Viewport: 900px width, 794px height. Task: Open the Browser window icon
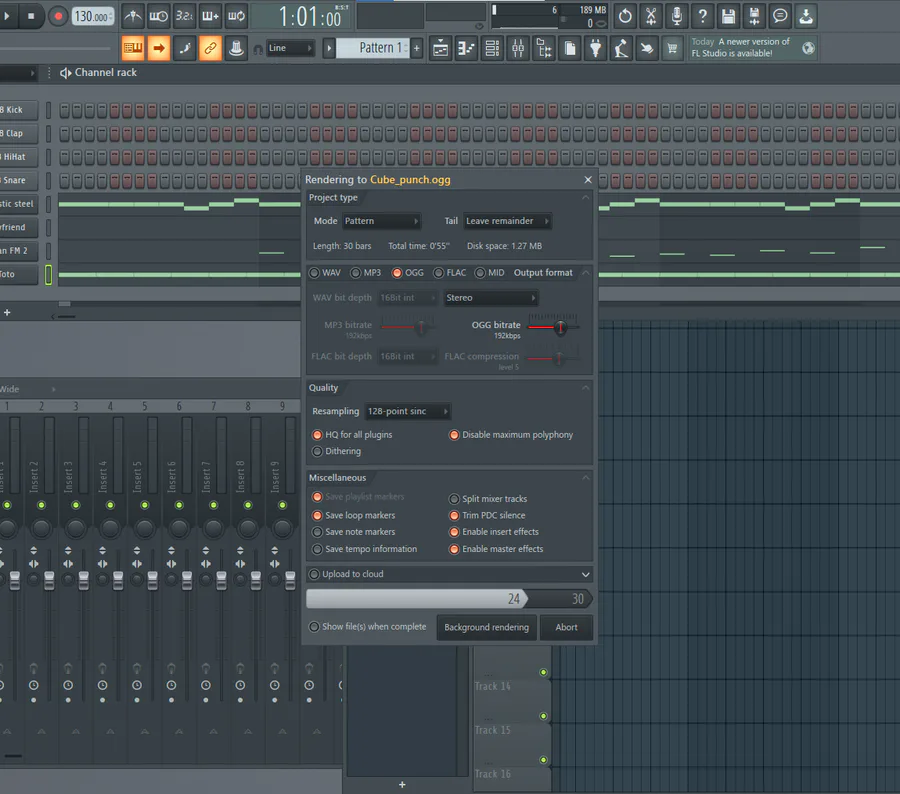tap(544, 48)
